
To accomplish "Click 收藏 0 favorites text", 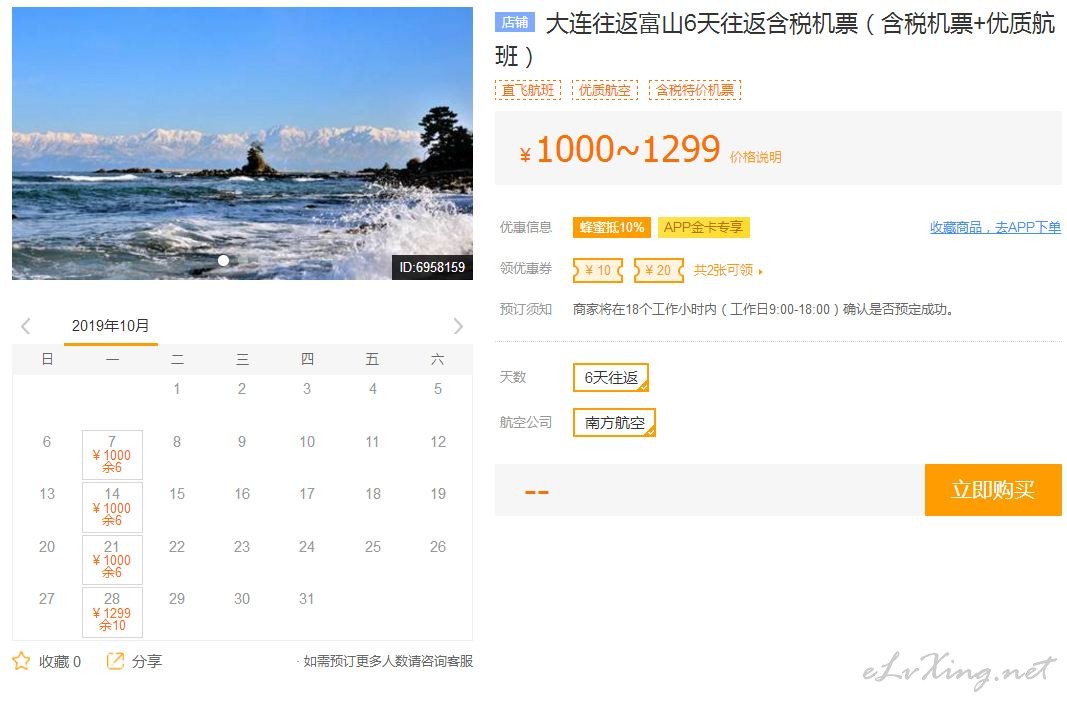I will [60, 661].
